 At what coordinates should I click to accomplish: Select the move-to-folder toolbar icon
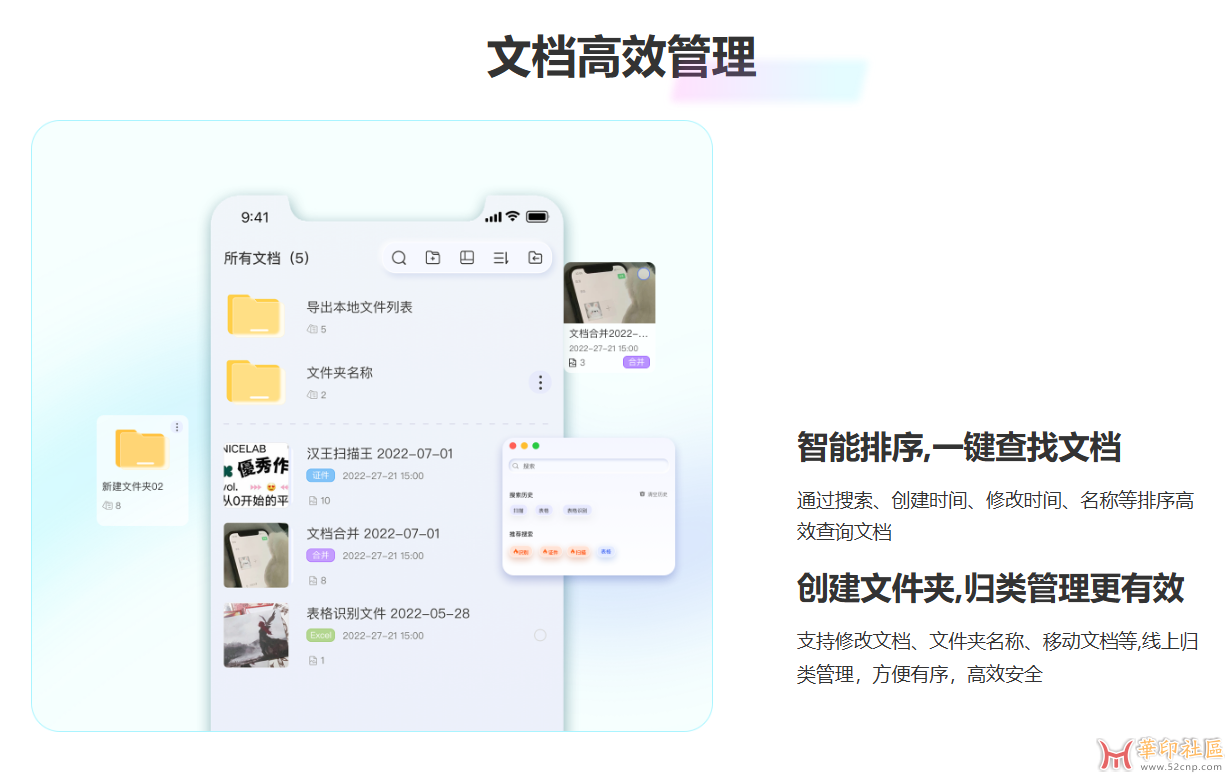pyautogui.click(x=535, y=257)
